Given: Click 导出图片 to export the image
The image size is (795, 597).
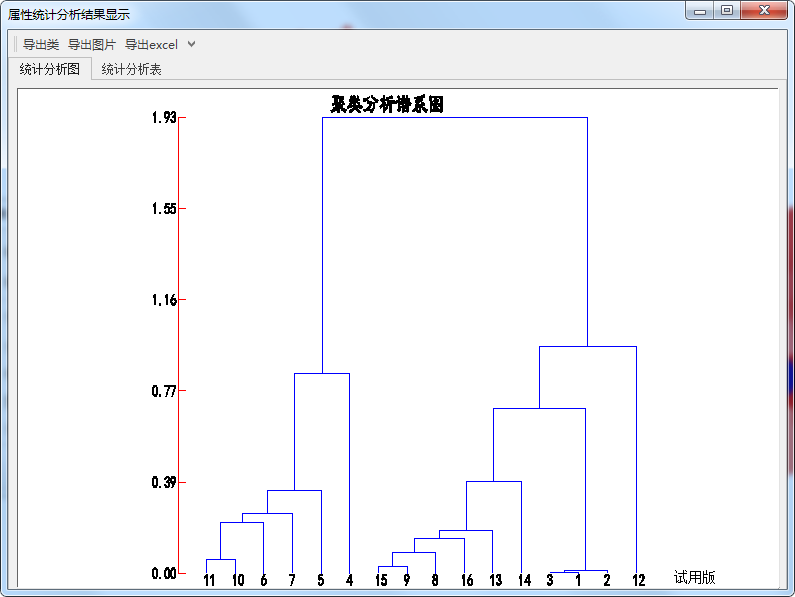Looking at the screenshot, I should (92, 44).
